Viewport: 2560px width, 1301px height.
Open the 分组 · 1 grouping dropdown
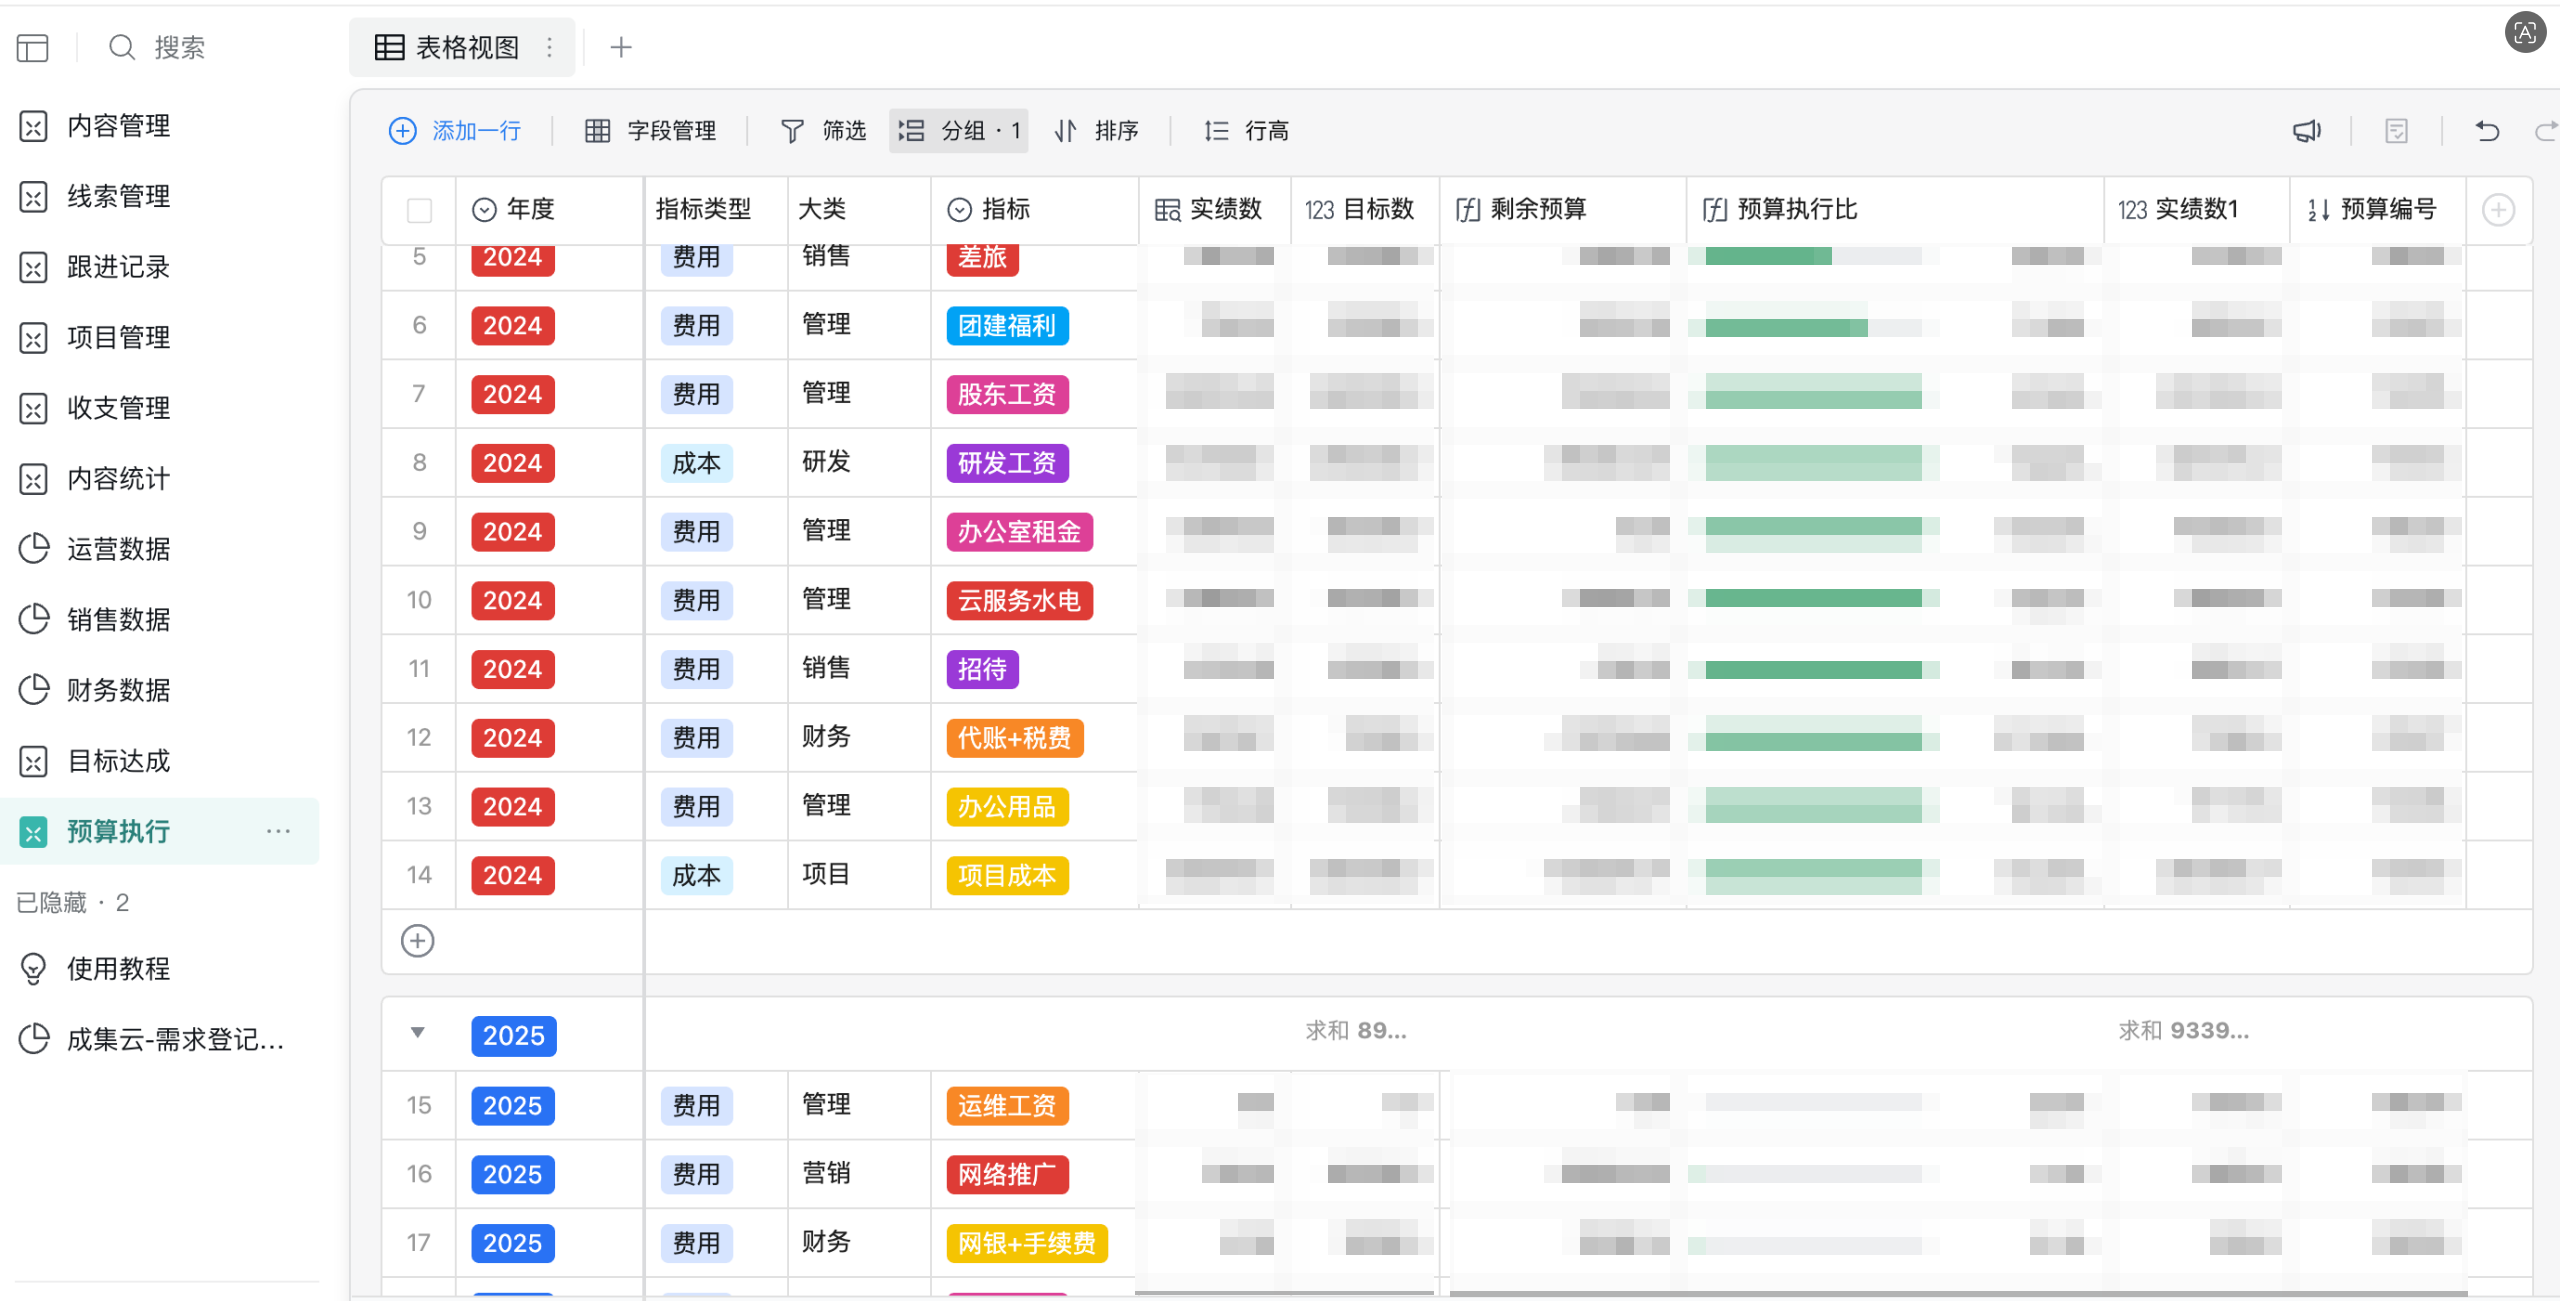(x=959, y=131)
